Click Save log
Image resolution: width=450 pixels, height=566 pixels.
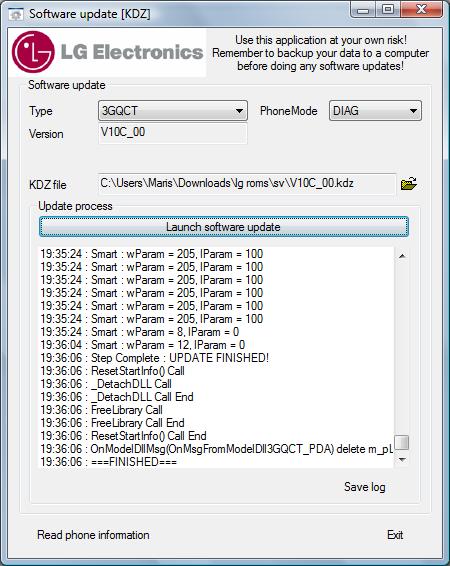364,487
